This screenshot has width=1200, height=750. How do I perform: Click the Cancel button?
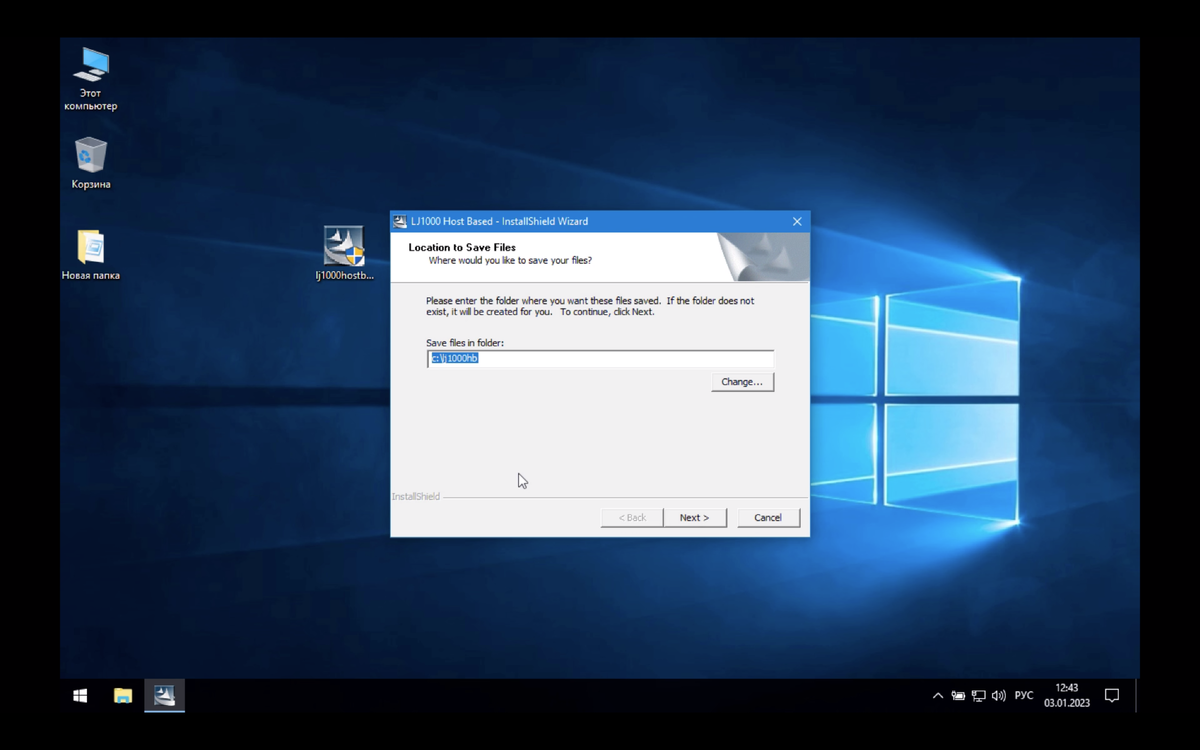tap(768, 518)
